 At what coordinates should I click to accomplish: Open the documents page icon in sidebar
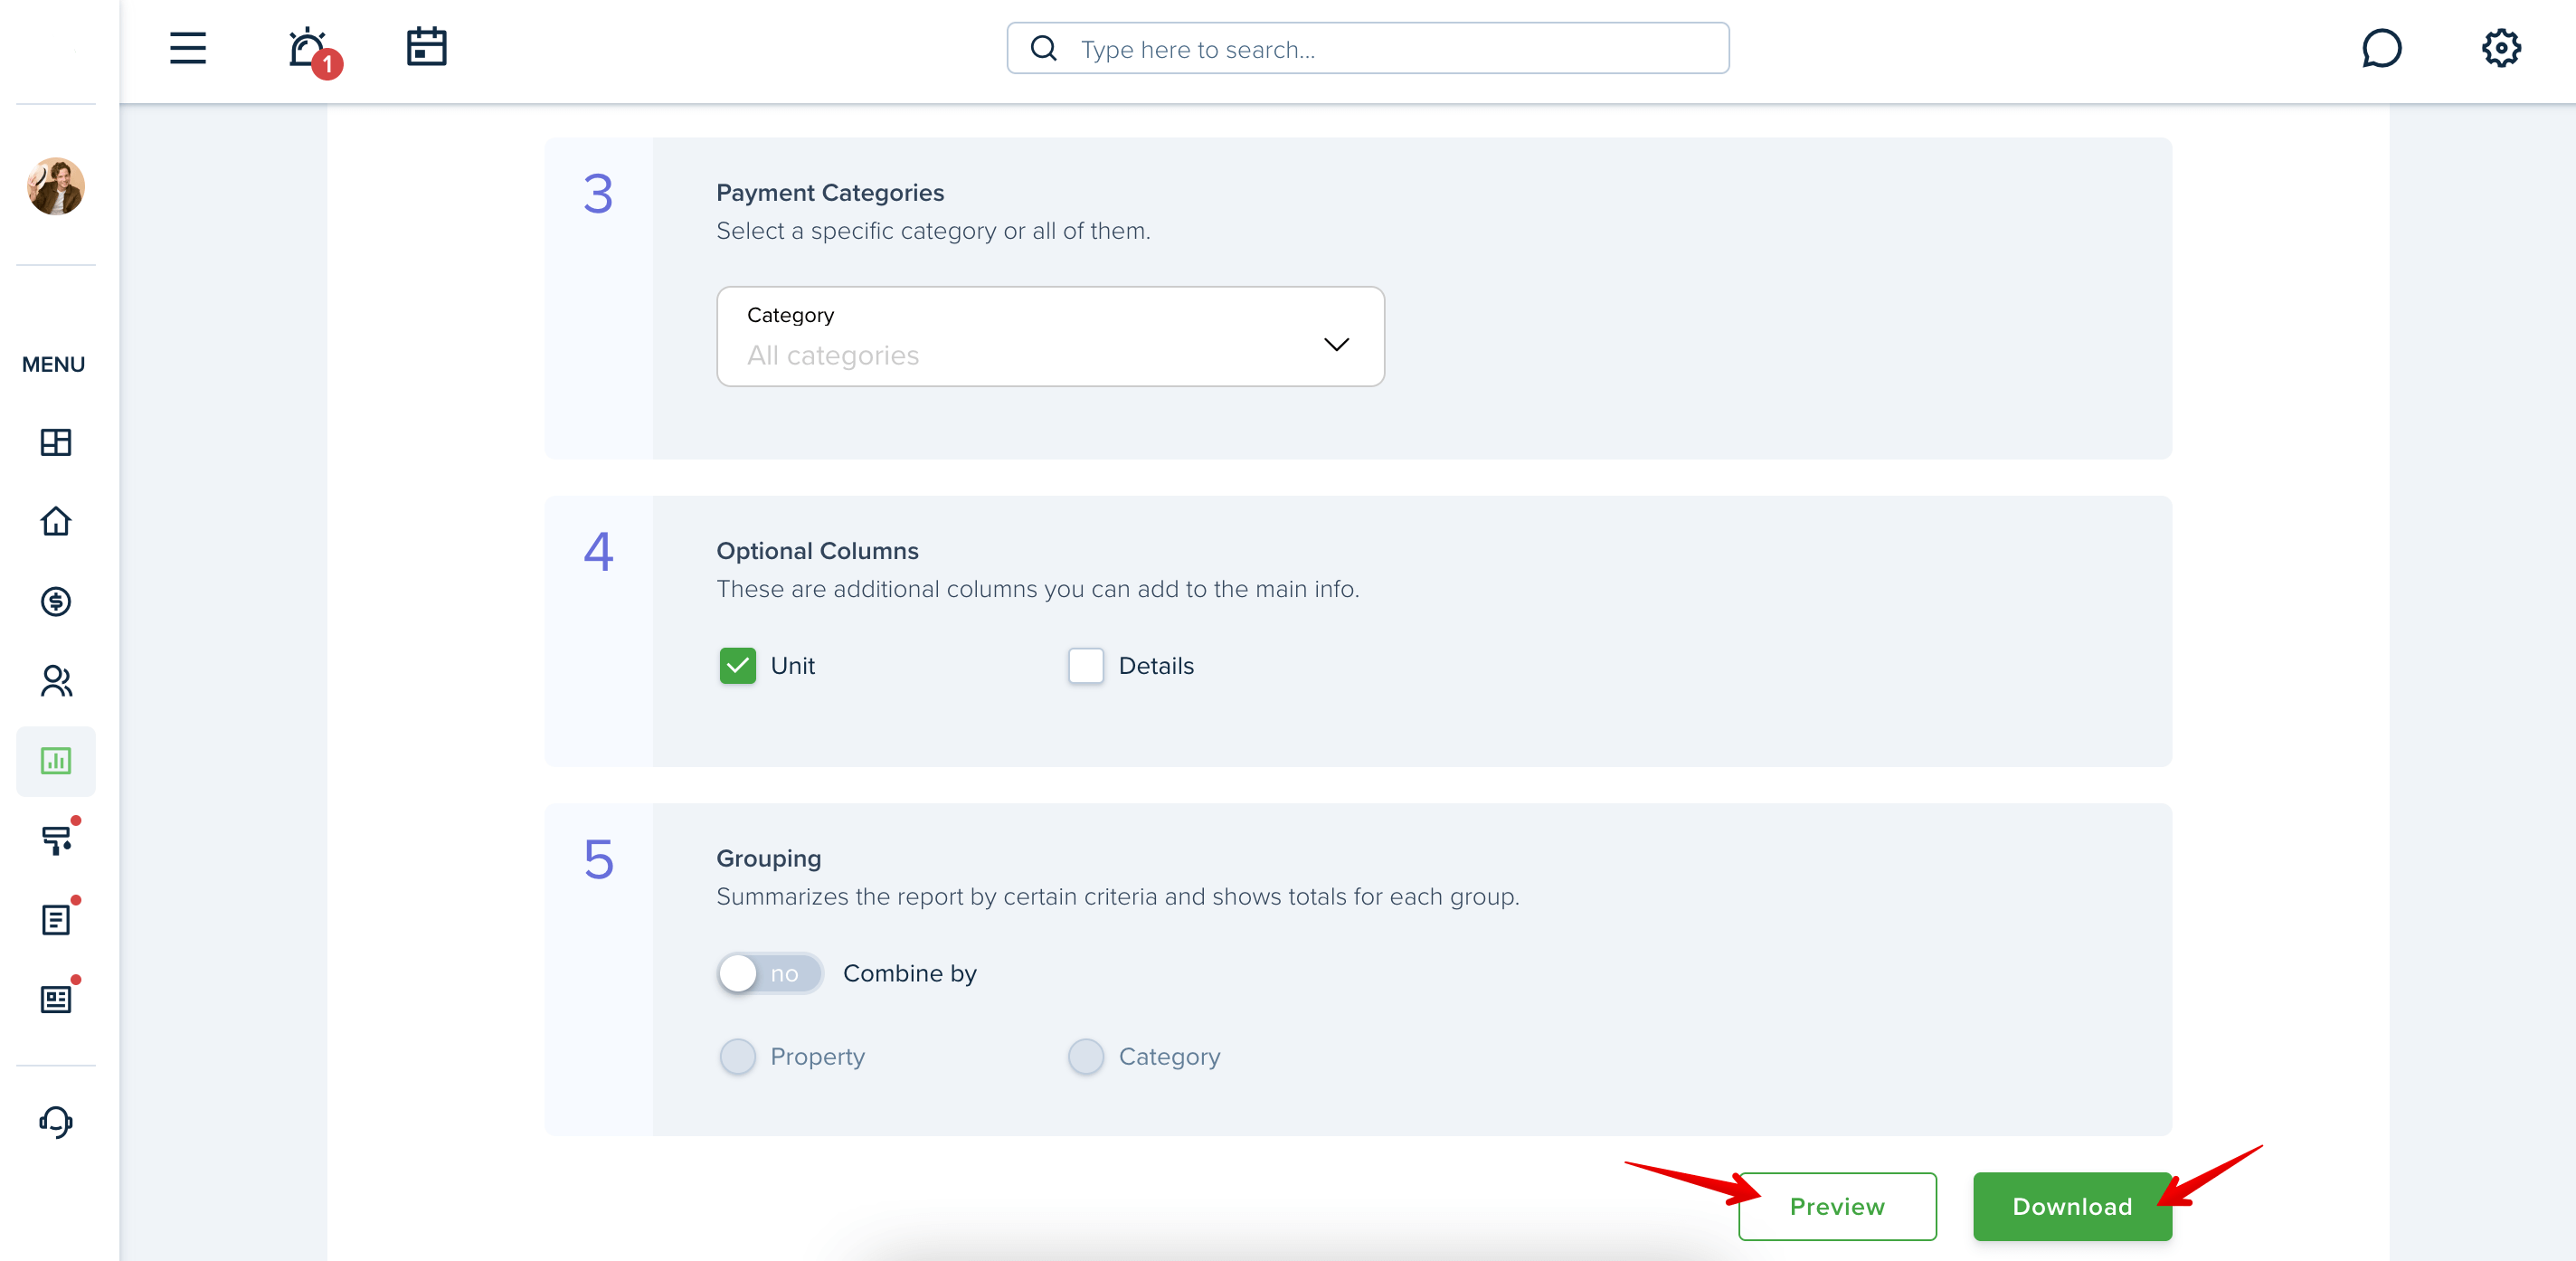point(58,918)
